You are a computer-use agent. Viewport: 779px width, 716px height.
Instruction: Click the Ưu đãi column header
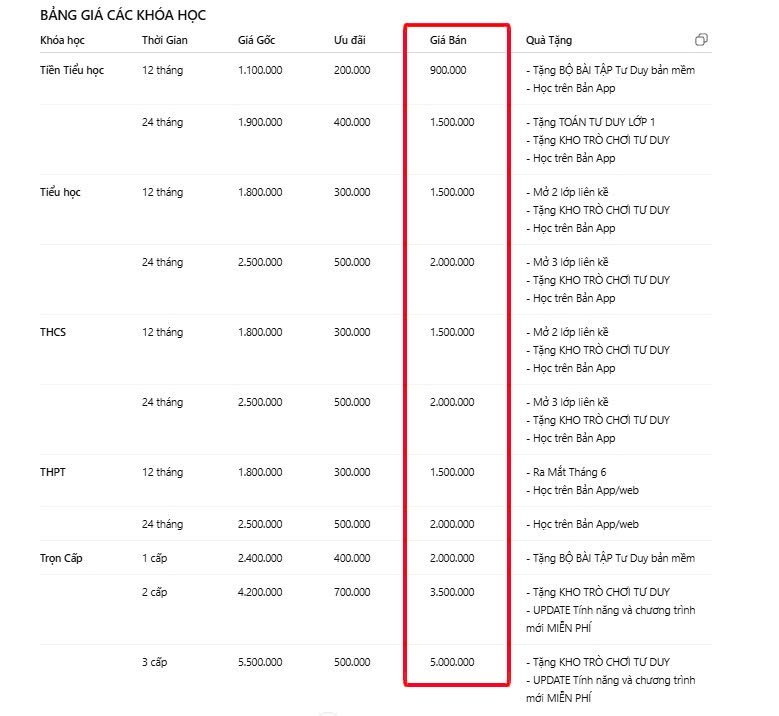349,40
